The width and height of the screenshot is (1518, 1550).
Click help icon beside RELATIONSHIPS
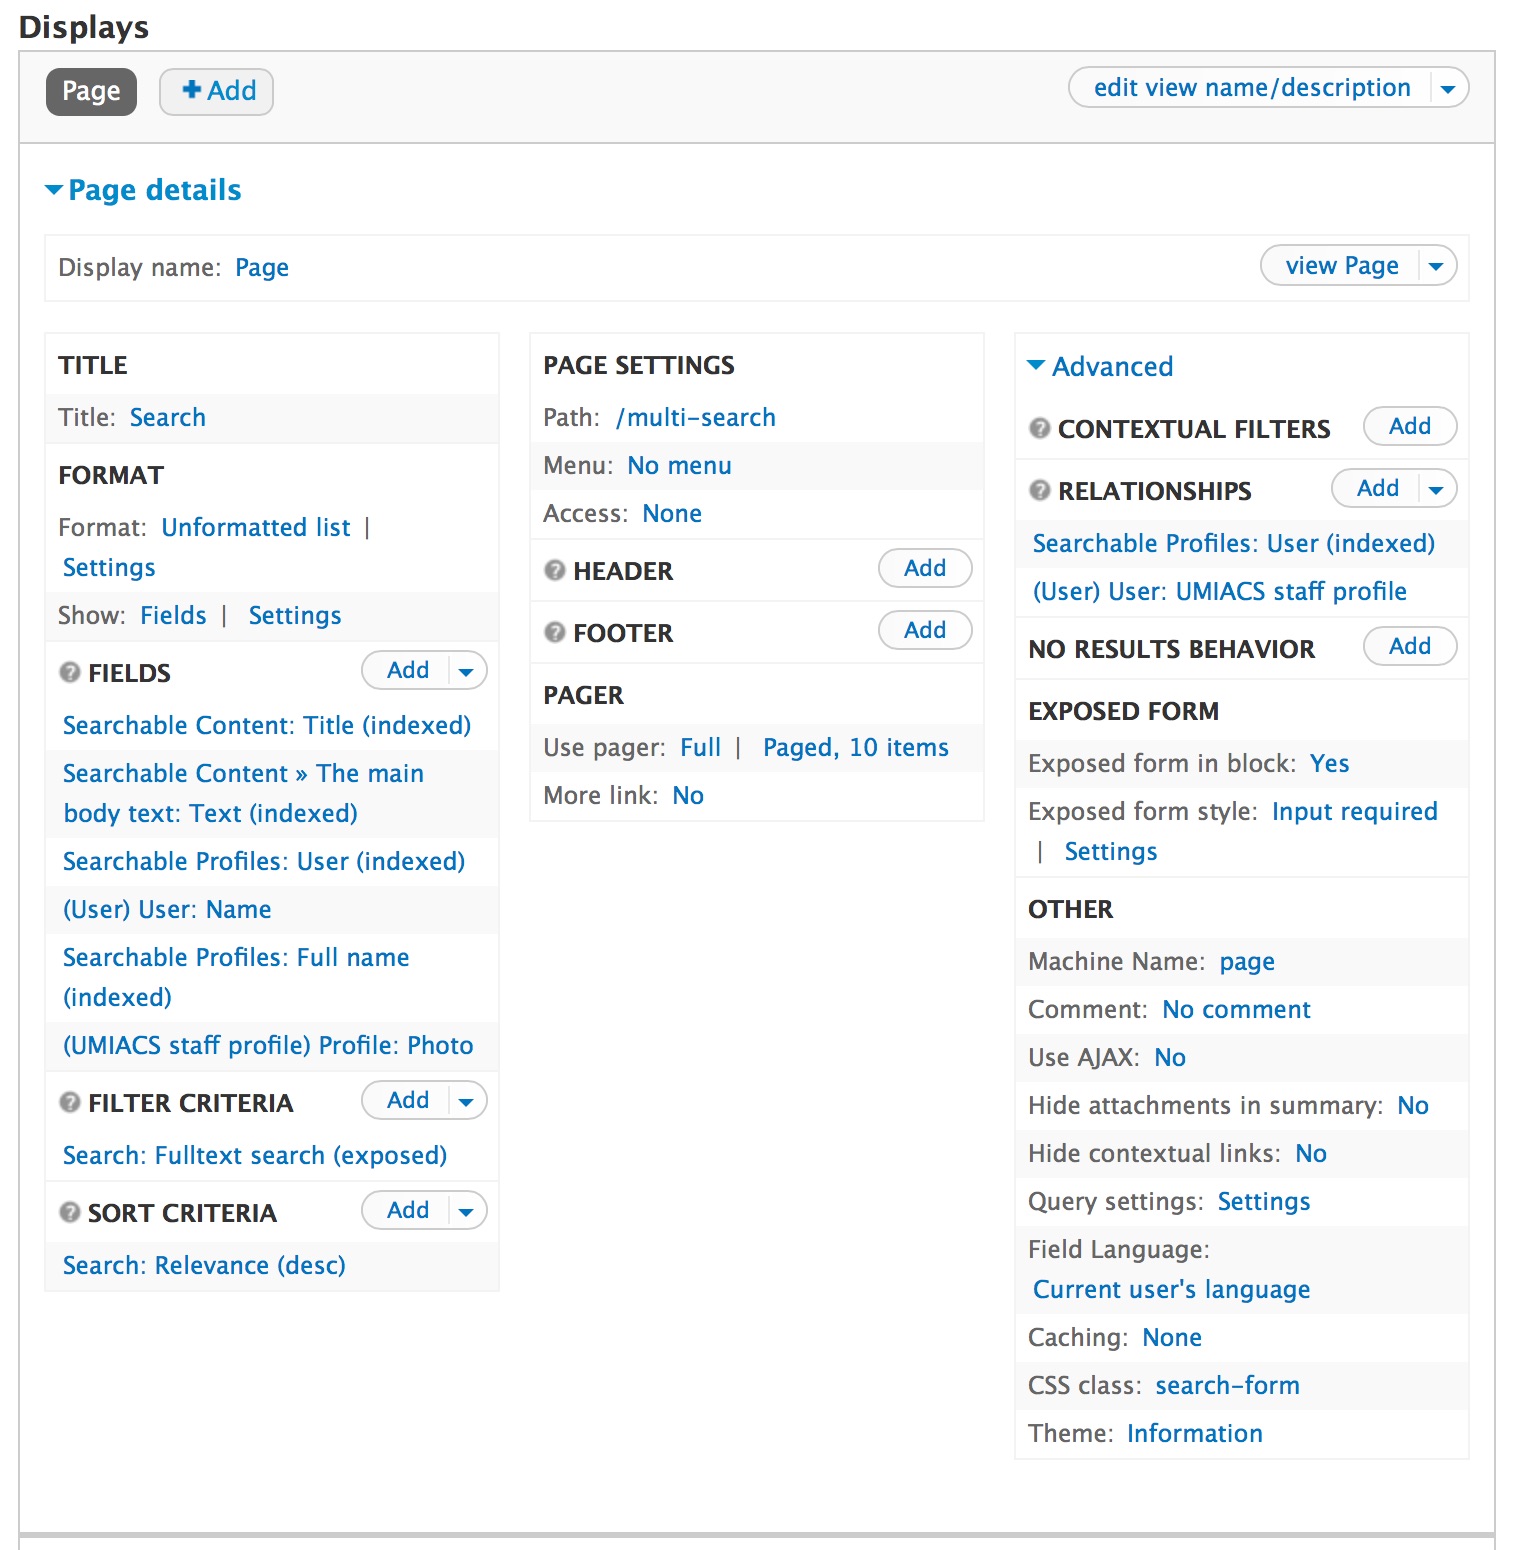1040,490
